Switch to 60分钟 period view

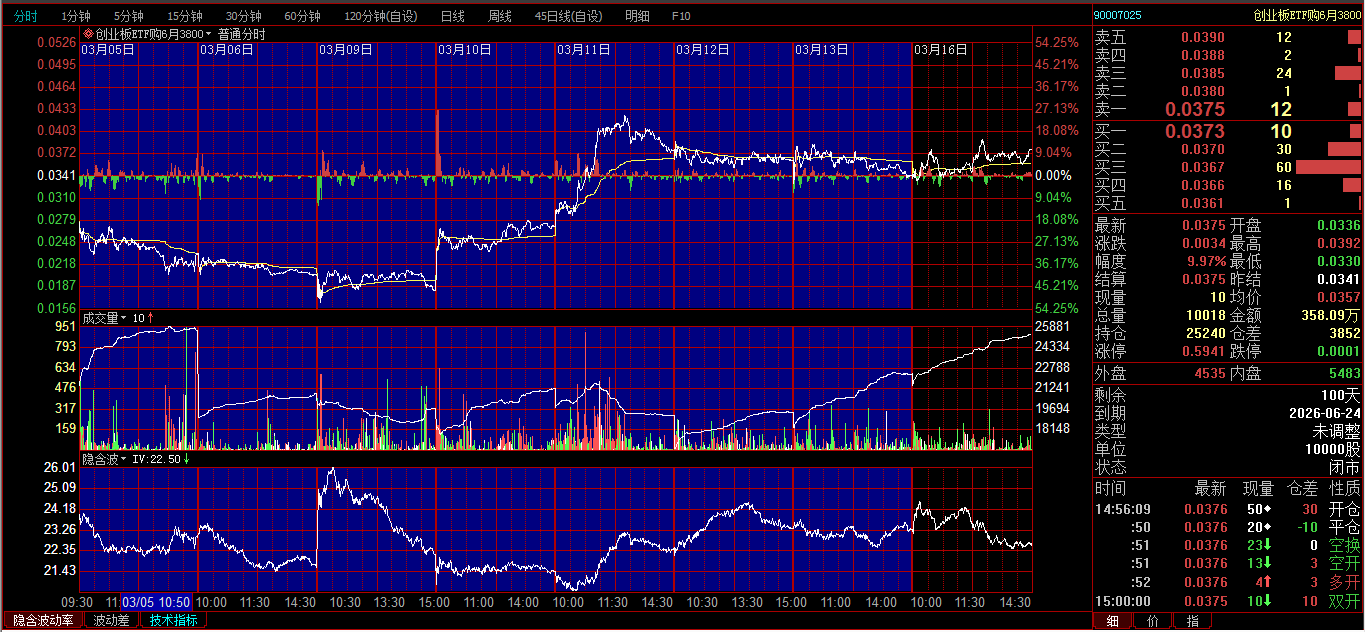302,16
